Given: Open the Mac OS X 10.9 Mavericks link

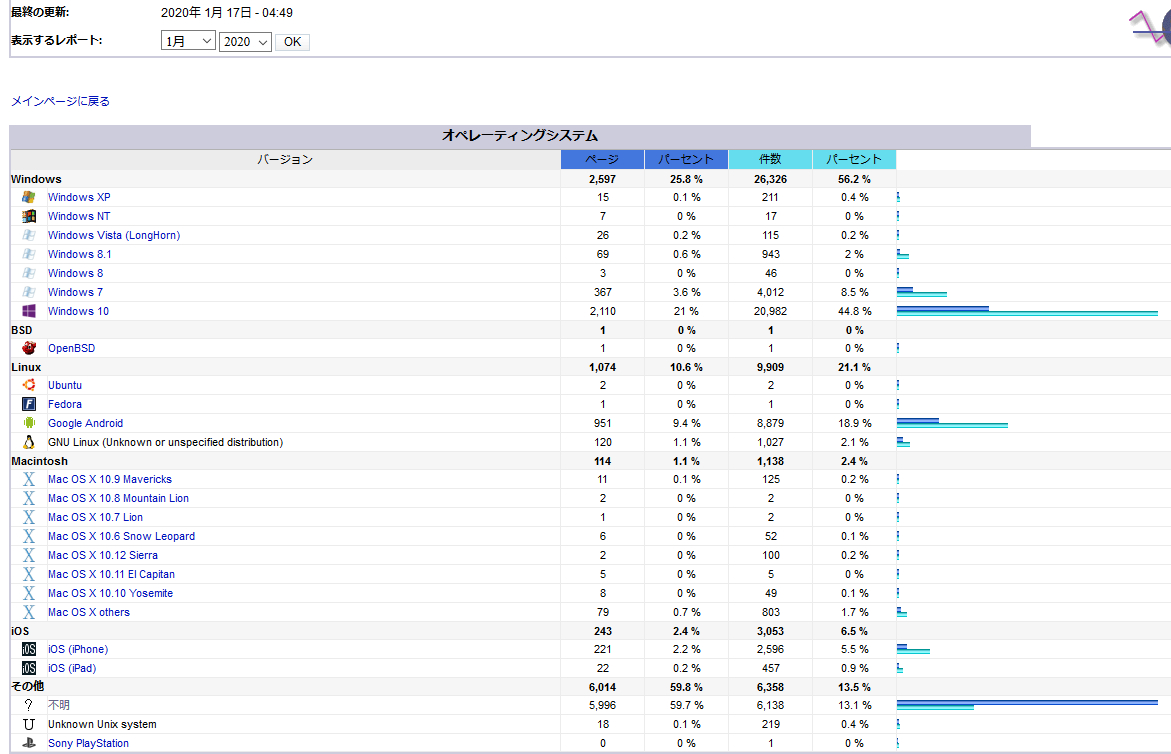Looking at the screenshot, I should tap(110, 480).
